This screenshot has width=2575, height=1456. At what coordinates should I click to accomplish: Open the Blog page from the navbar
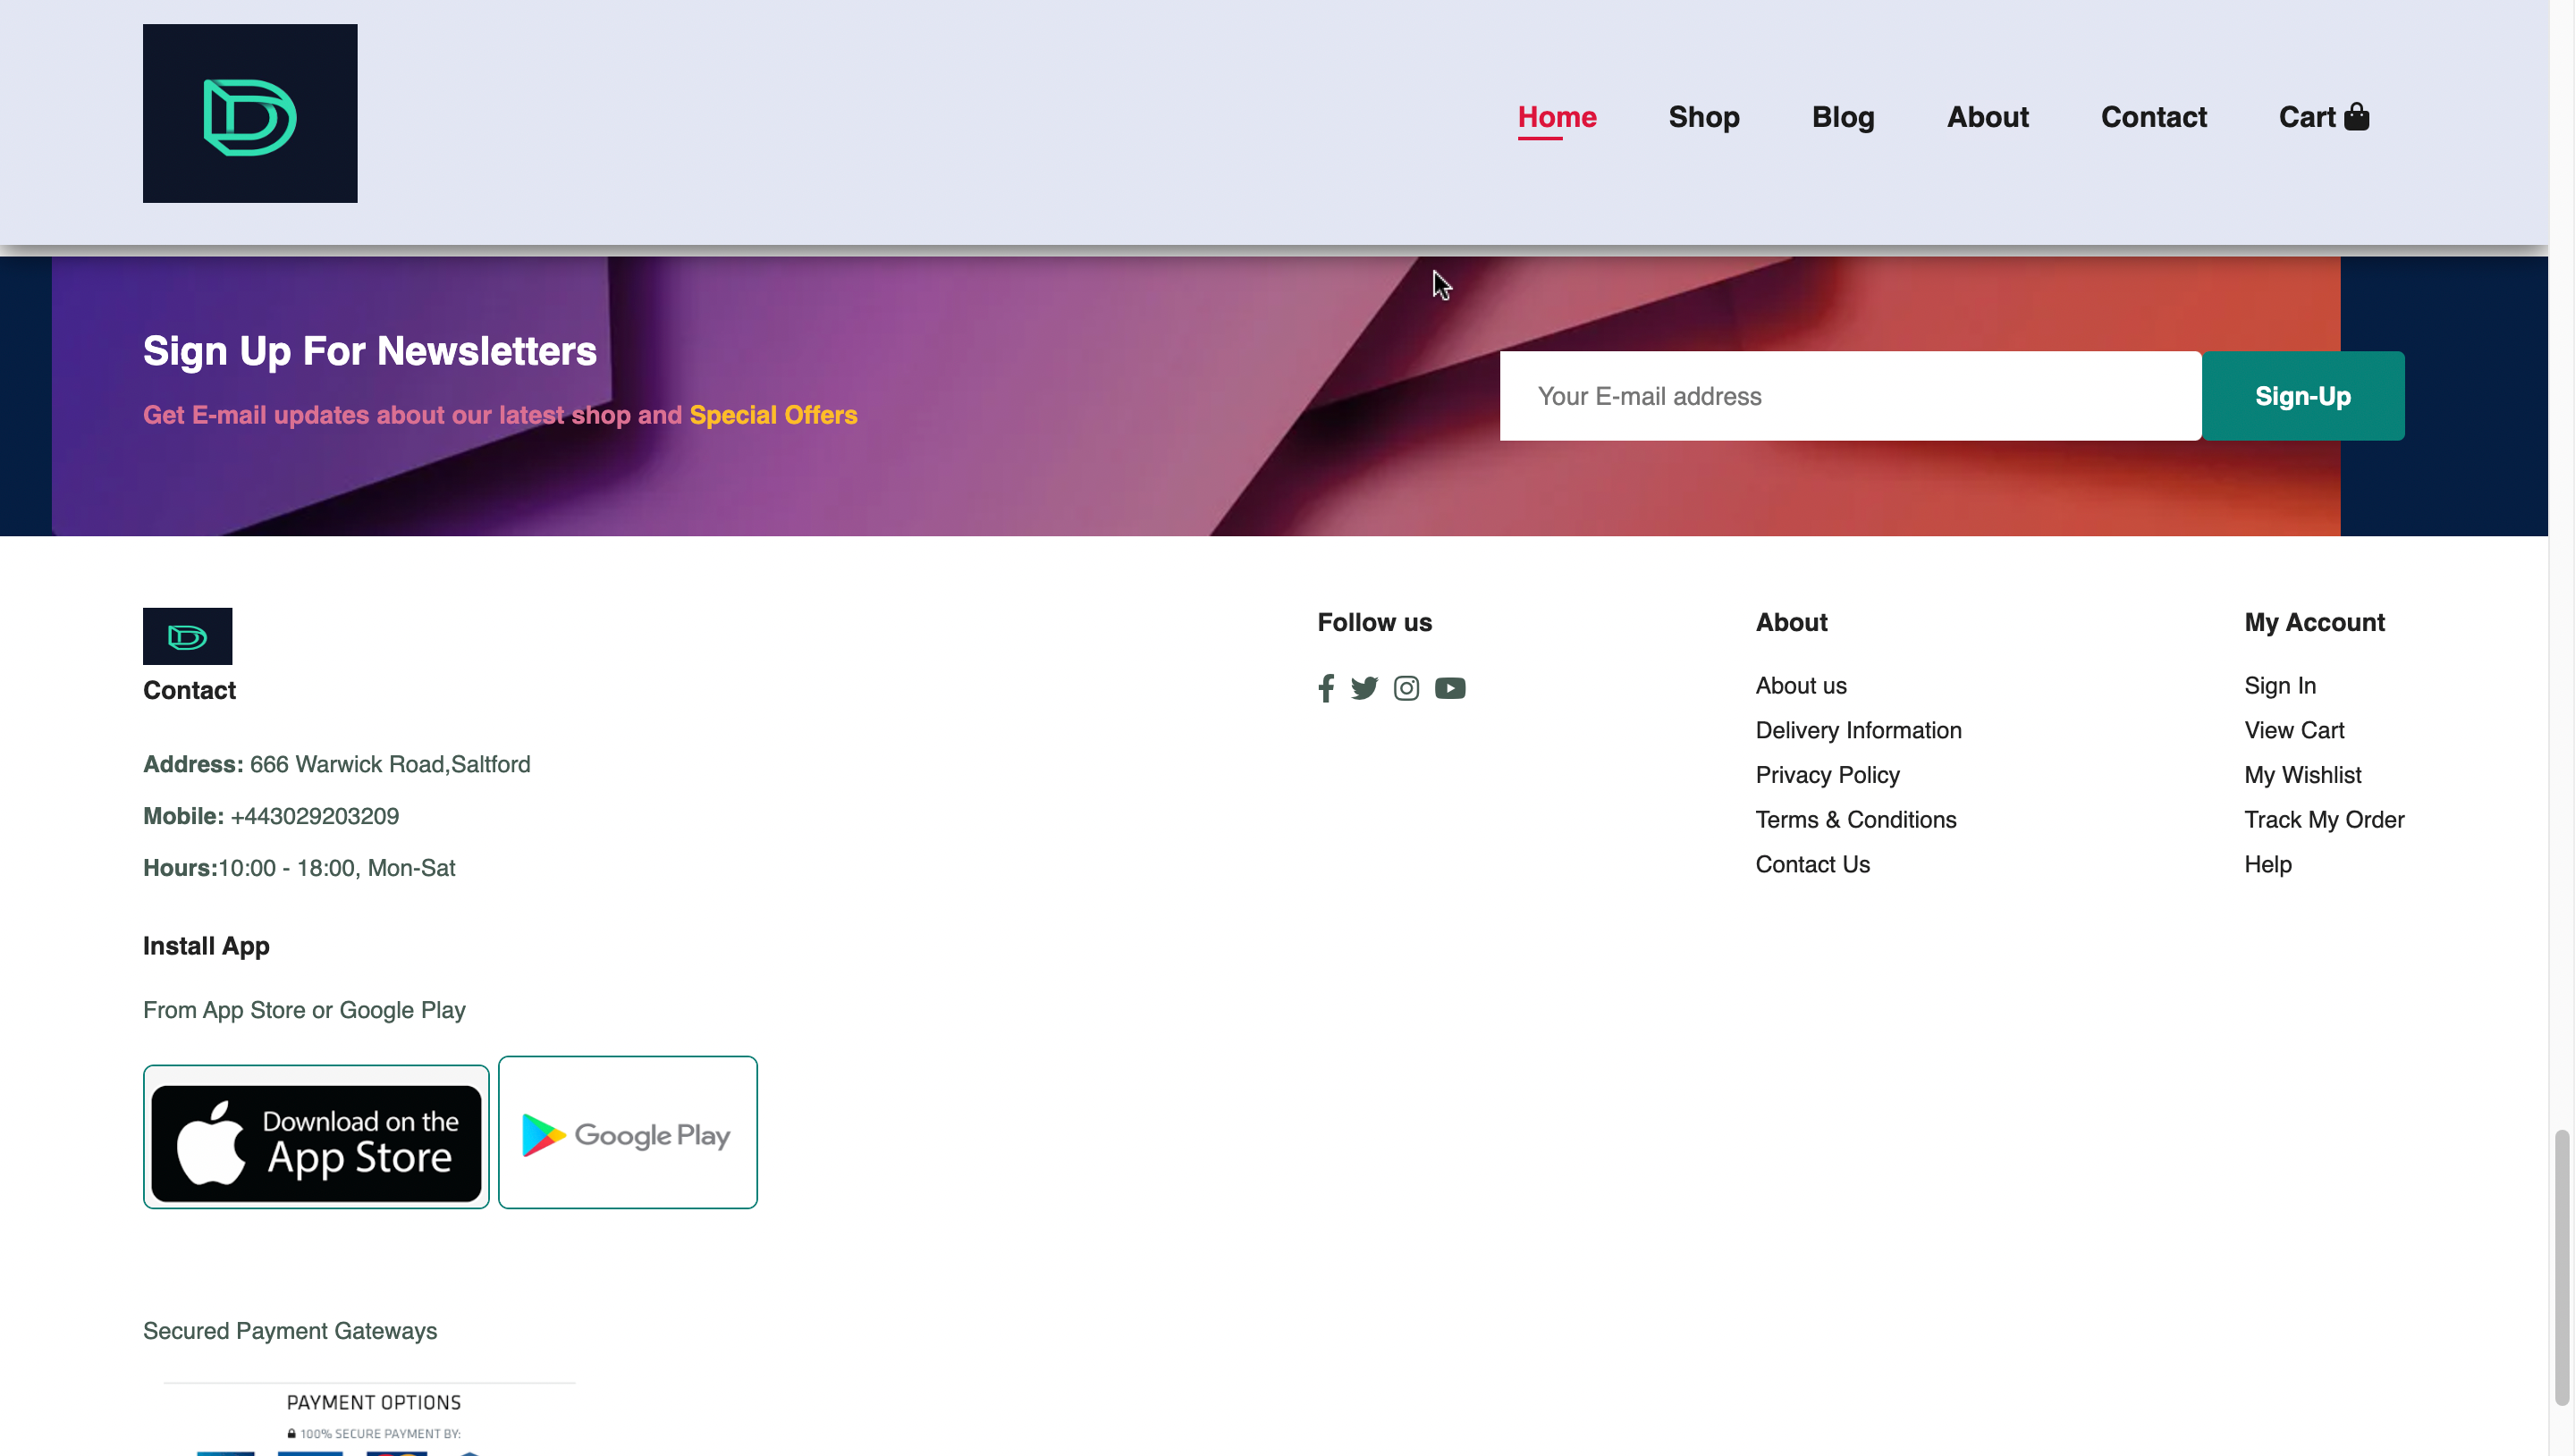pyautogui.click(x=1842, y=117)
